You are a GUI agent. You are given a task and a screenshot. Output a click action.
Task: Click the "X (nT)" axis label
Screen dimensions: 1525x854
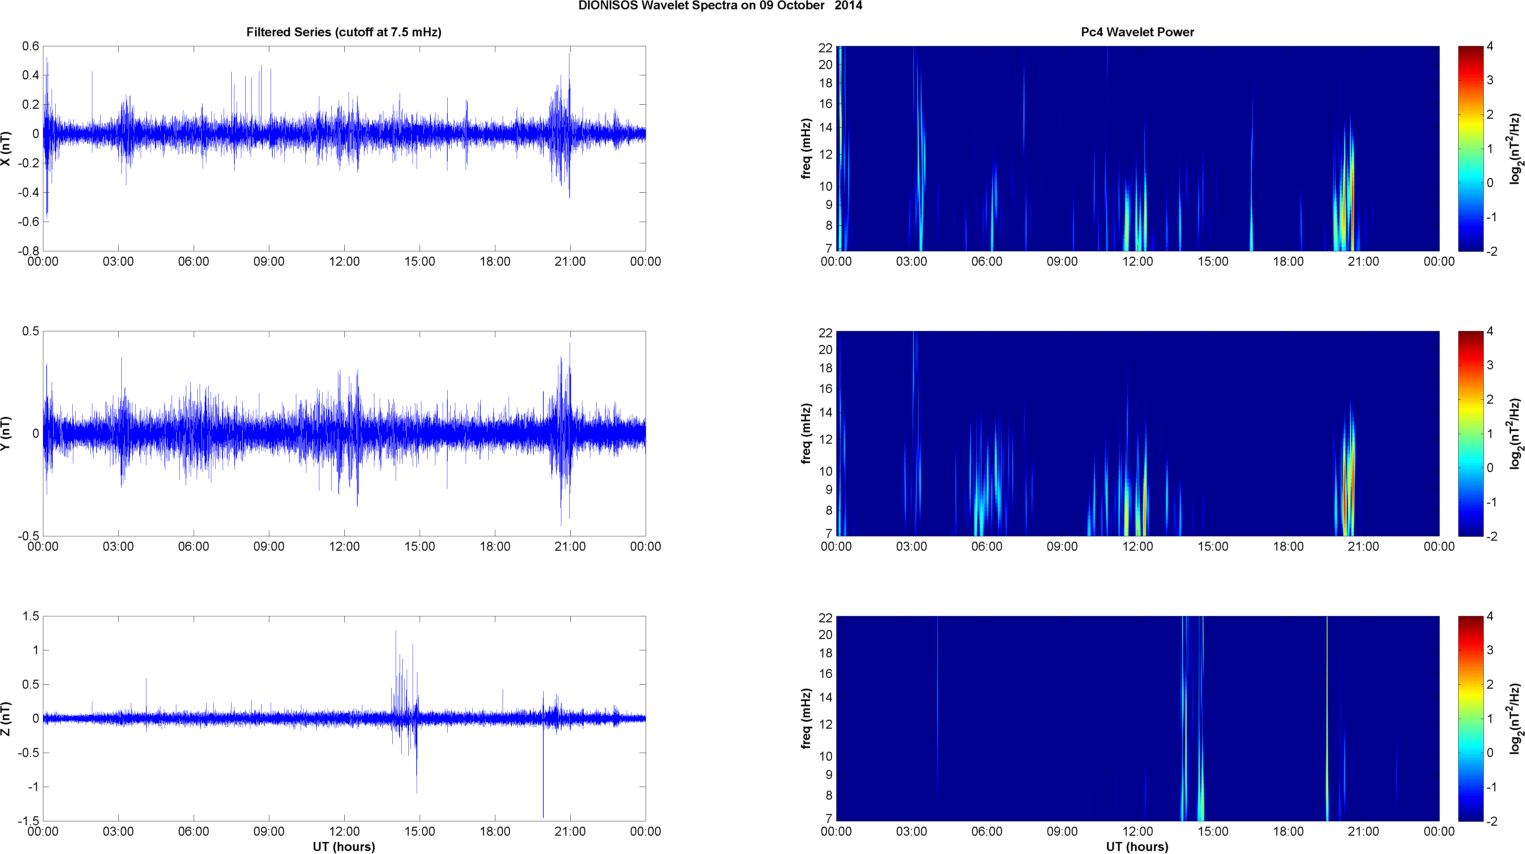pos(7,149)
